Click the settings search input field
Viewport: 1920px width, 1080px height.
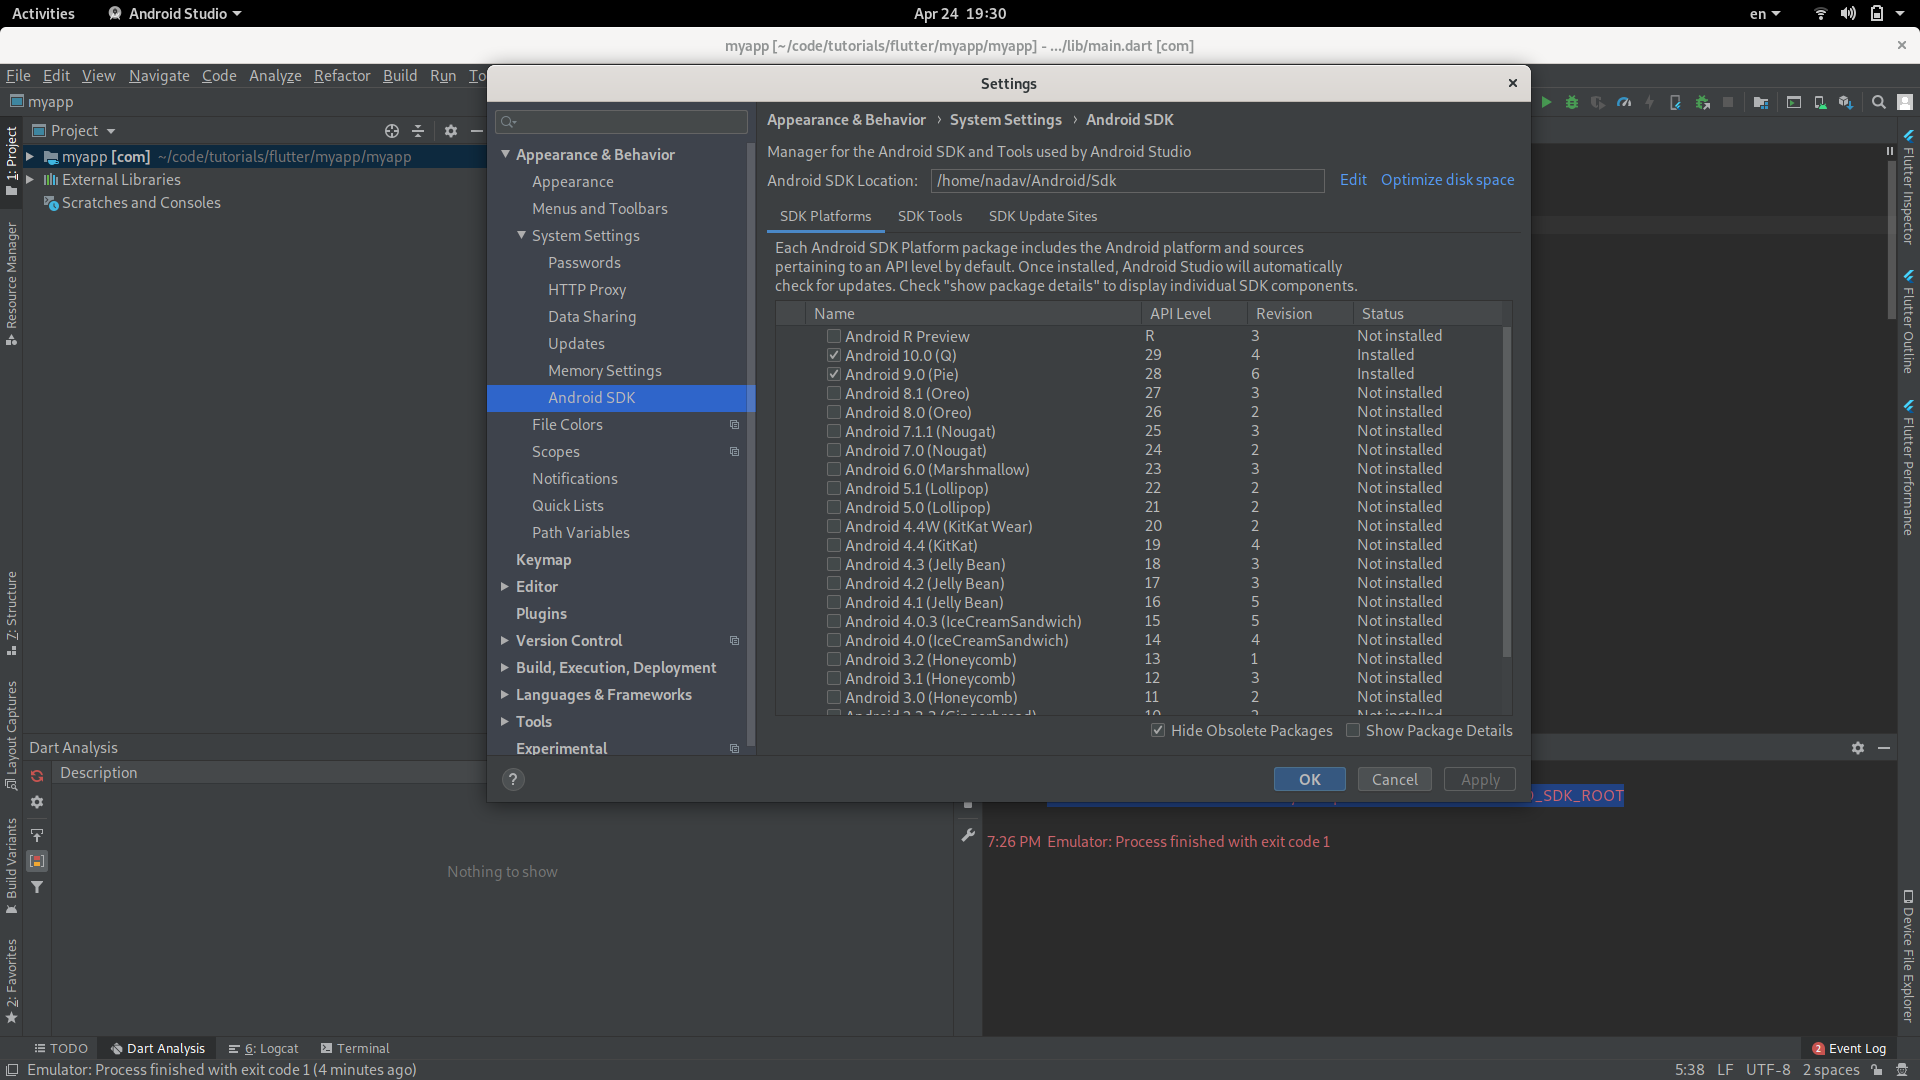pos(622,122)
